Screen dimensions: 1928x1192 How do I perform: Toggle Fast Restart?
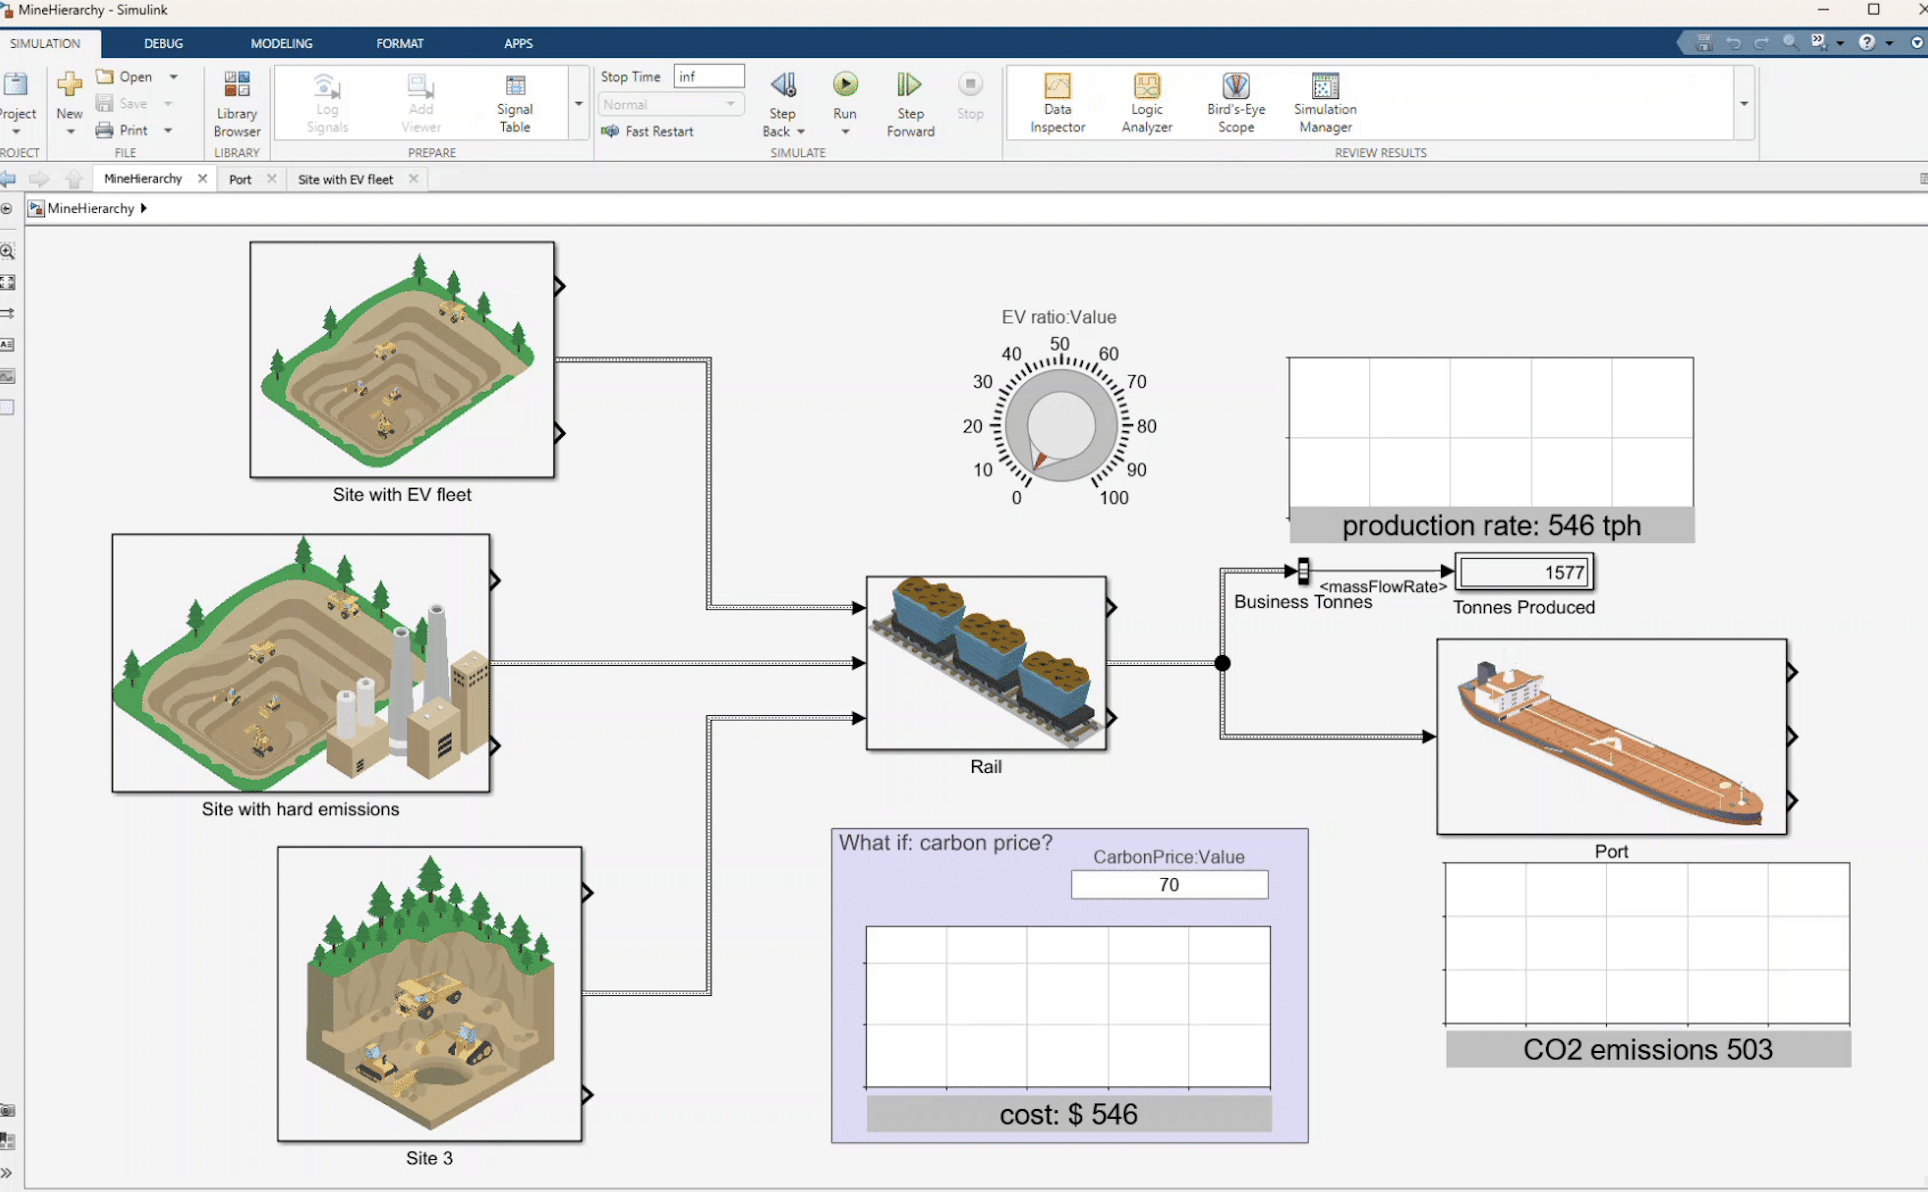[647, 131]
